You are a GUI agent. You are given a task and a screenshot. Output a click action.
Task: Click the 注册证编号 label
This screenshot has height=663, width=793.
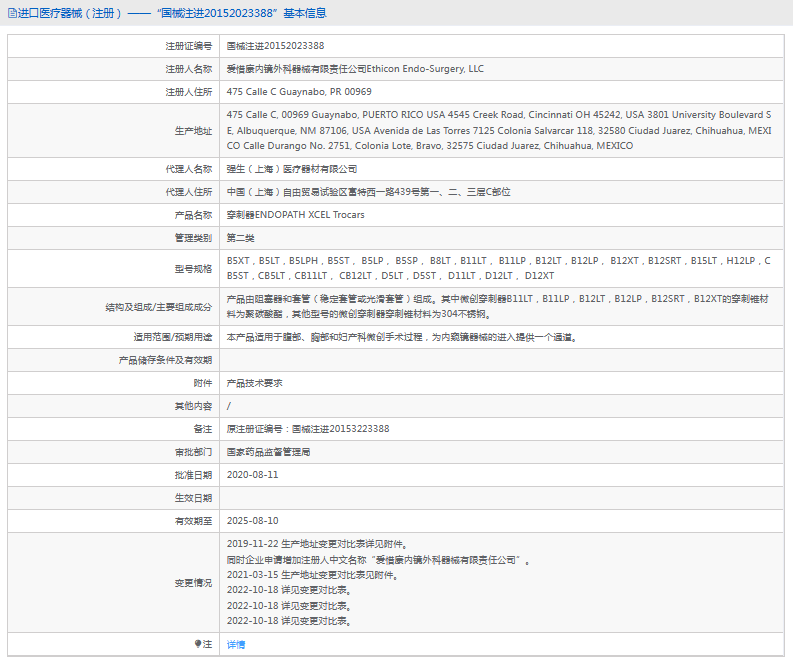[x=189, y=46]
